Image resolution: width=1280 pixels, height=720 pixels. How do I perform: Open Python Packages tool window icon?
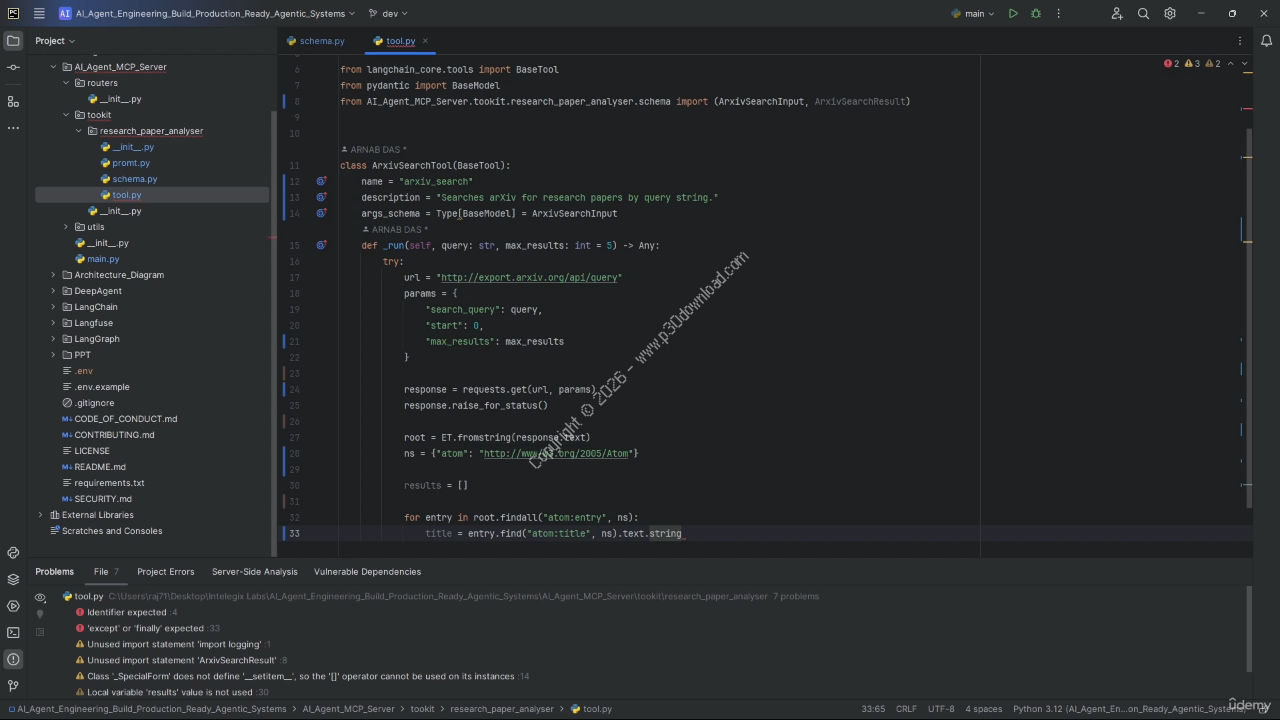click(x=13, y=579)
